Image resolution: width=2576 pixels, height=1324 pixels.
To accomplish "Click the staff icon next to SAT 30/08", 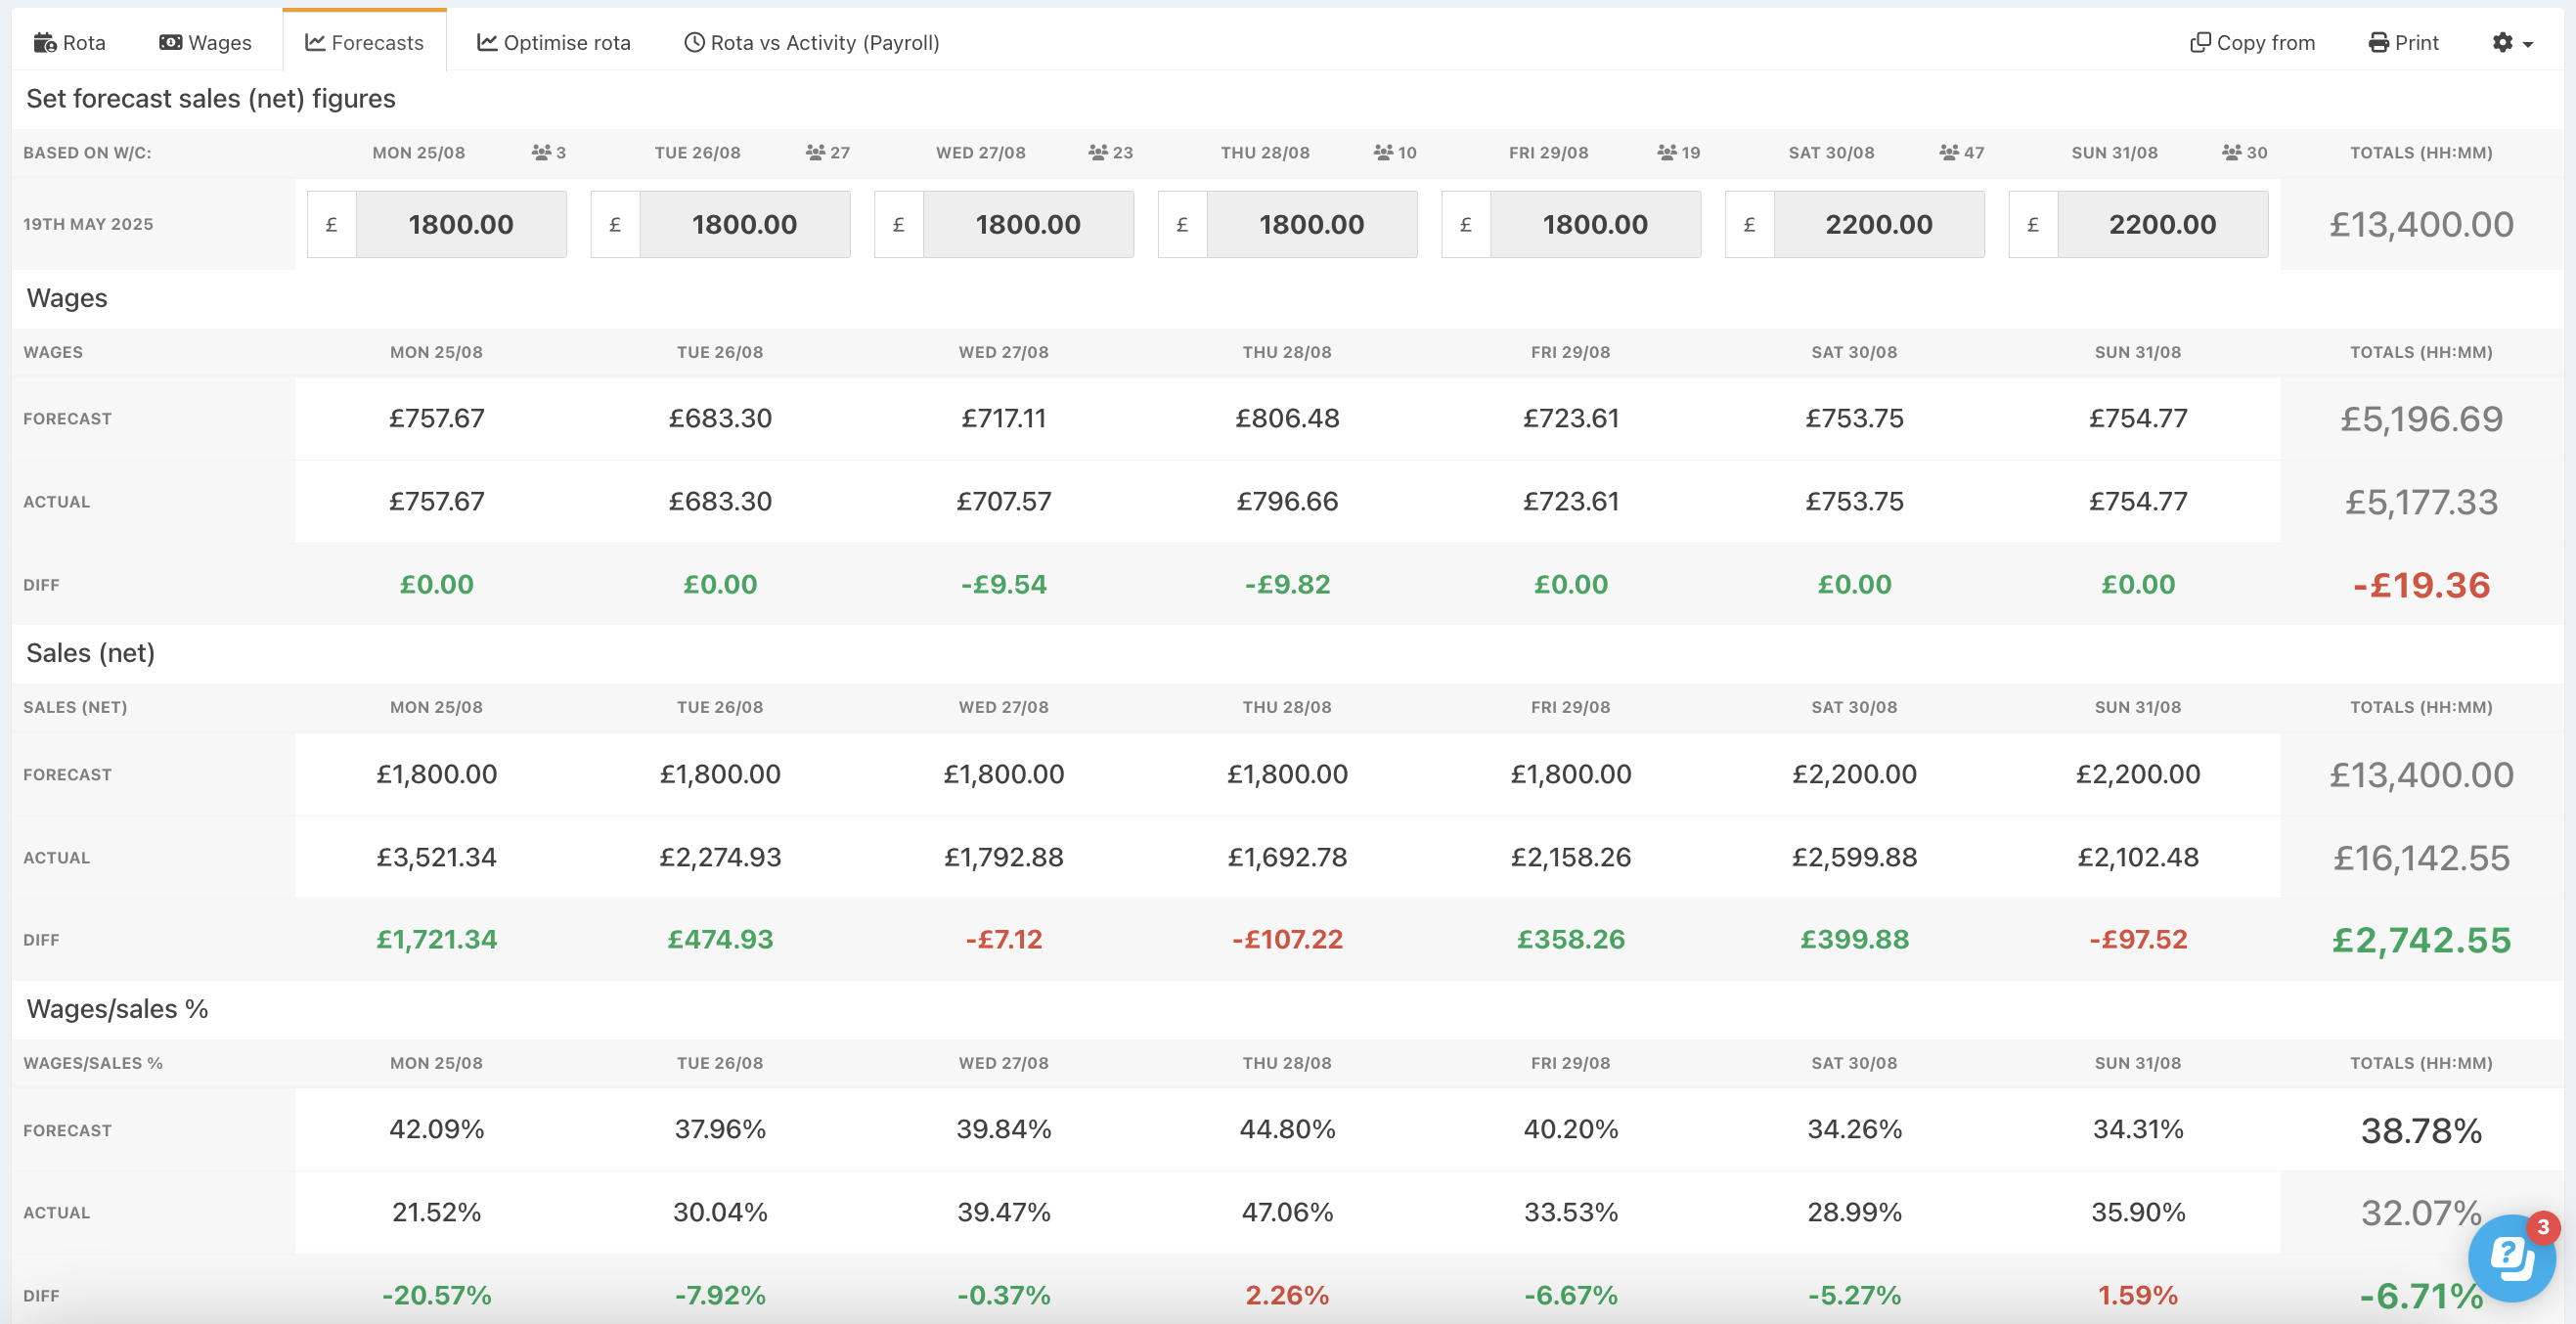I will coord(1949,152).
